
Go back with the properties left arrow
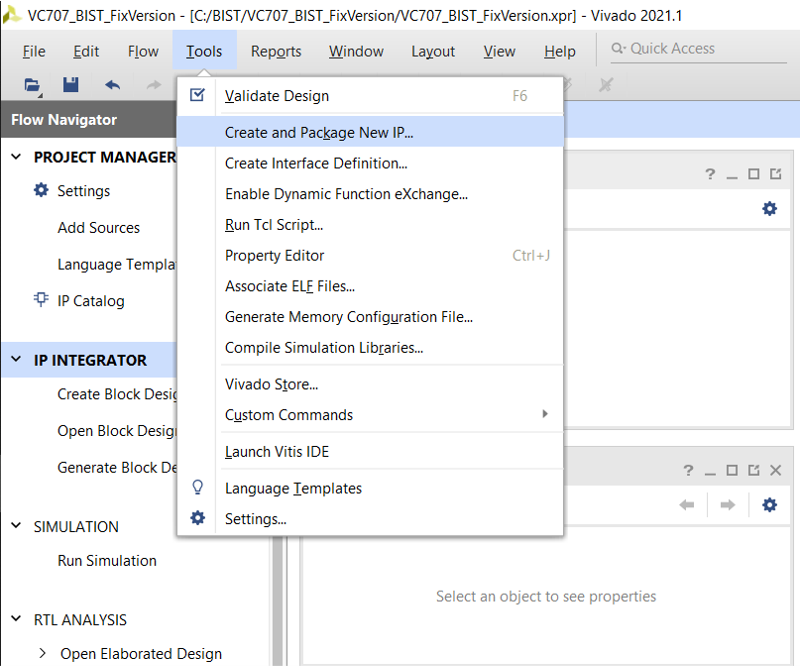[687, 505]
